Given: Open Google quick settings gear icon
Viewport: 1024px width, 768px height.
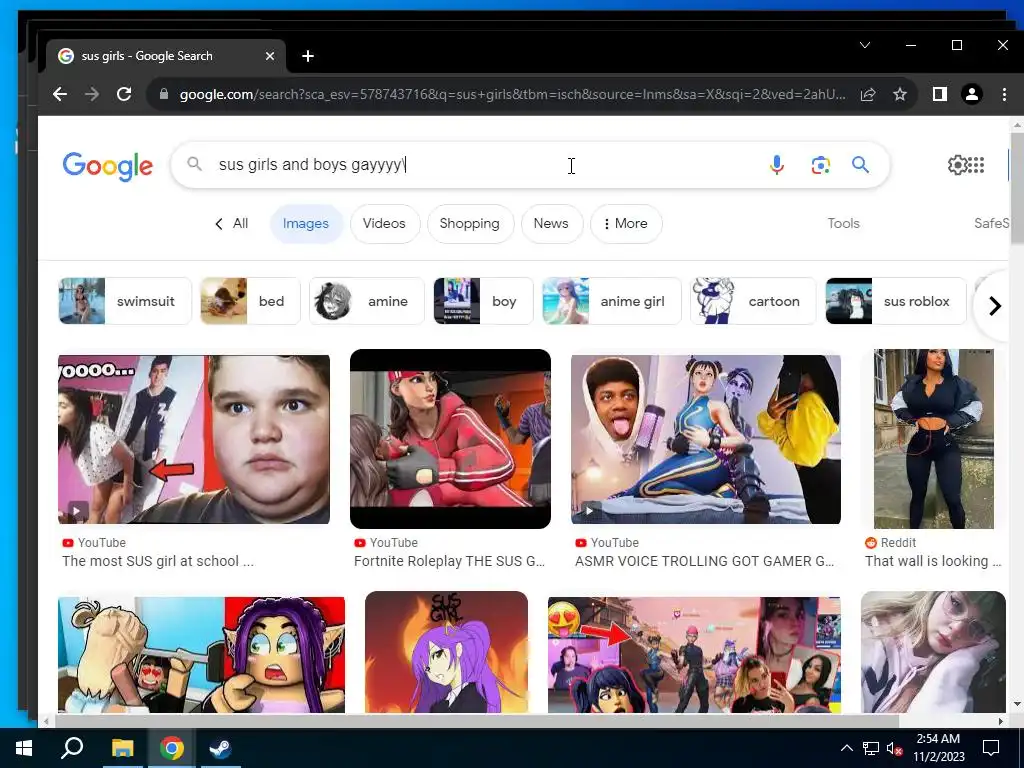Looking at the screenshot, I should [x=957, y=165].
